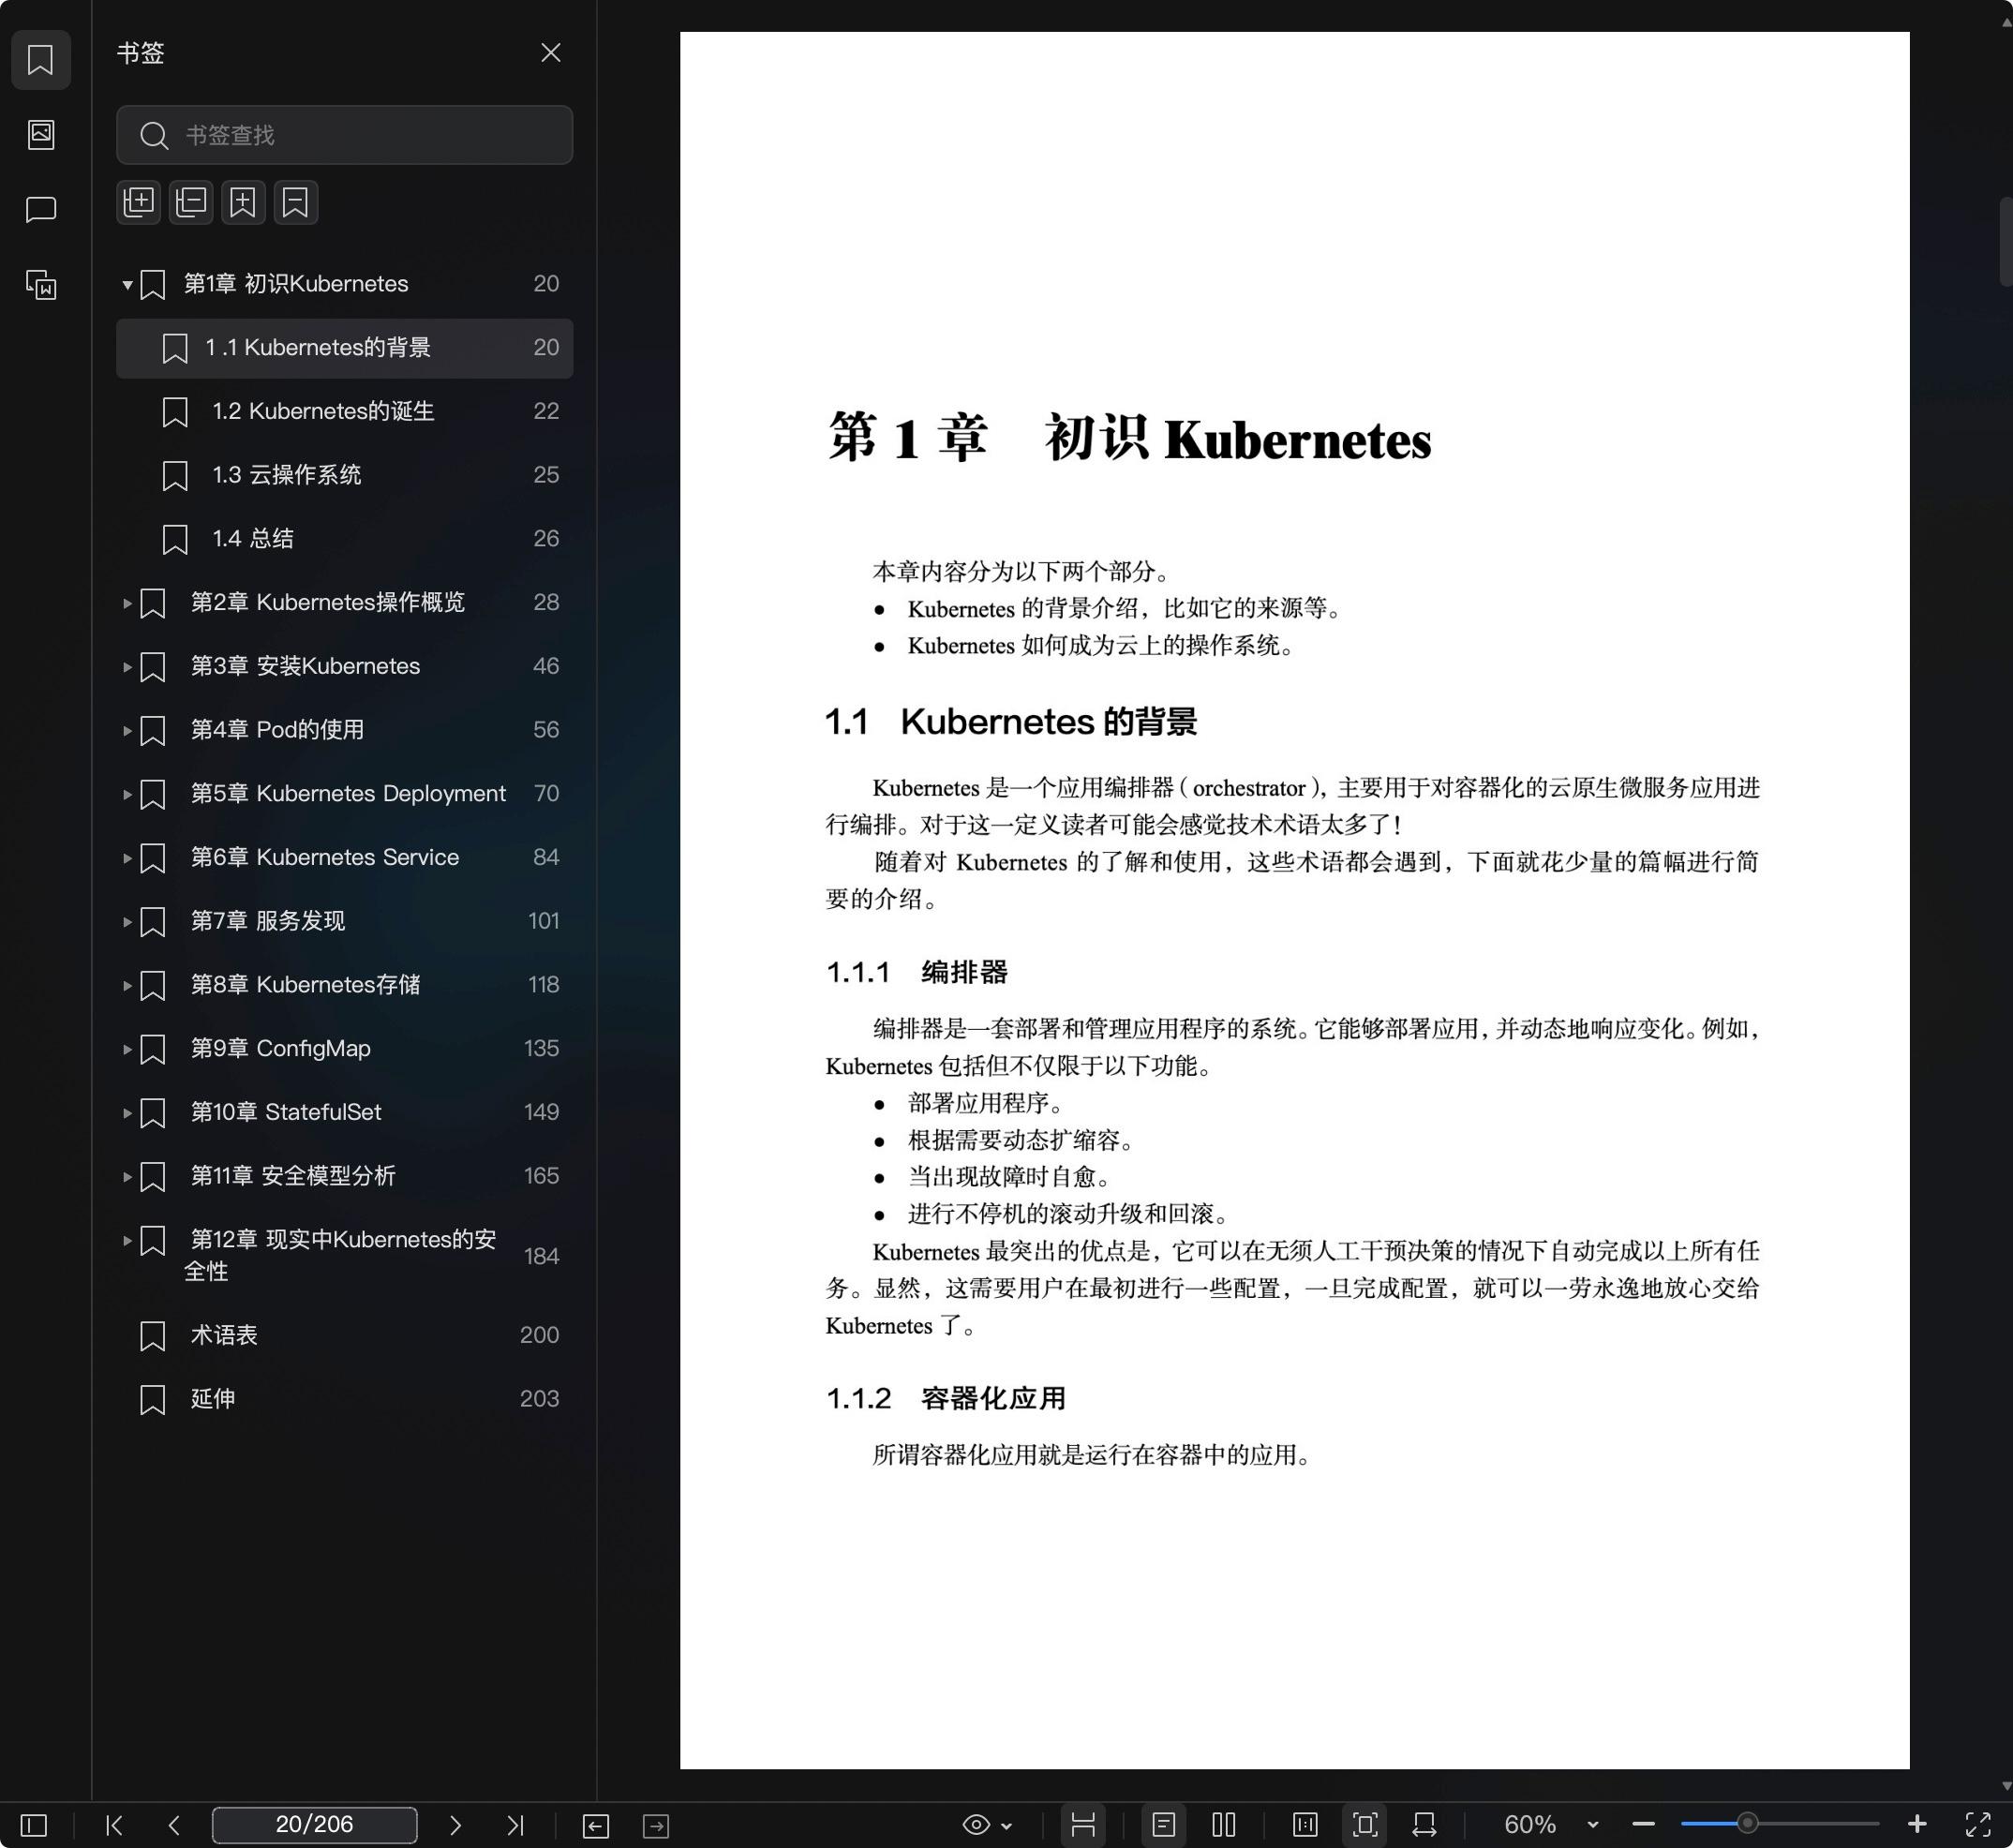The height and width of the screenshot is (1848, 2013).
Task: Expand 第5章 Kubernetes Deployment bookmark
Action: (x=127, y=794)
